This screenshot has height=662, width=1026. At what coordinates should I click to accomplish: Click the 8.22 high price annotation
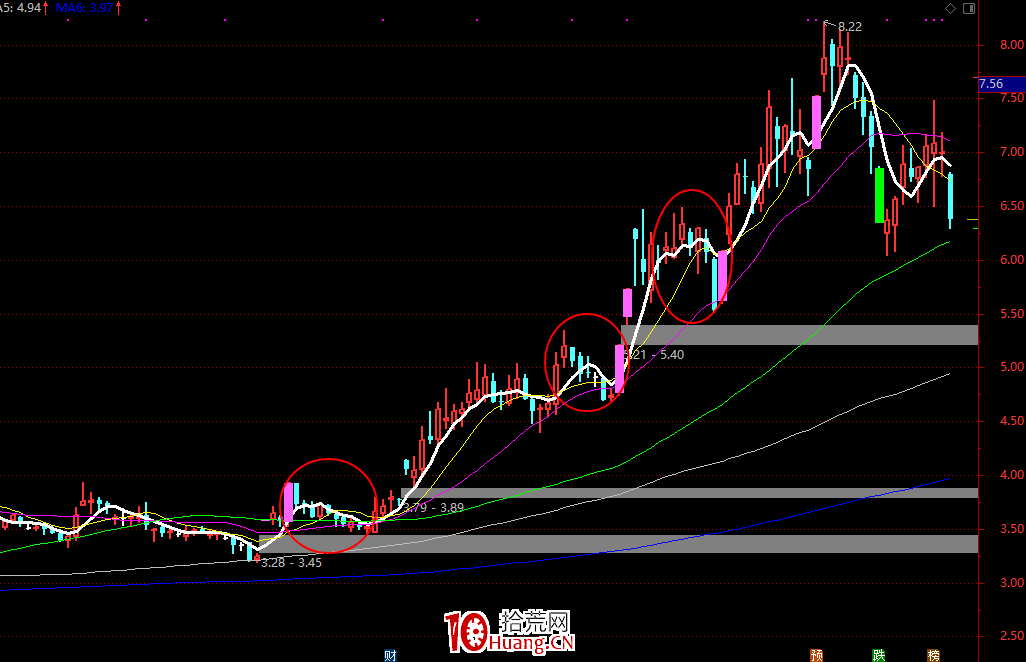pyautogui.click(x=849, y=27)
